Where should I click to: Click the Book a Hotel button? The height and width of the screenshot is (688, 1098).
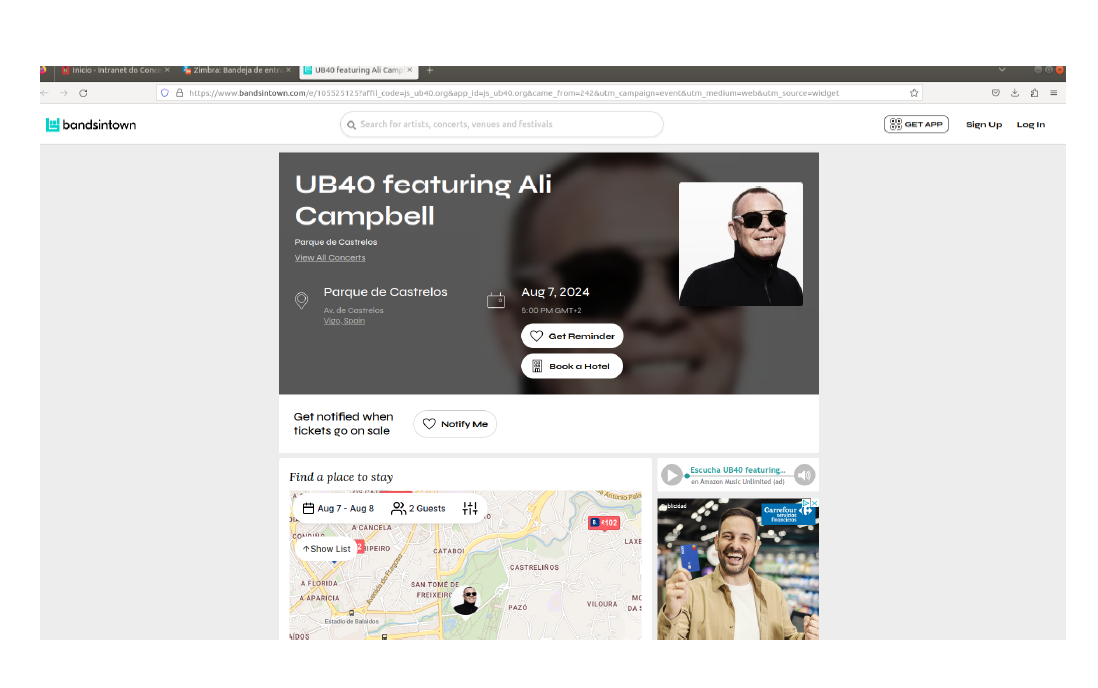(572, 366)
